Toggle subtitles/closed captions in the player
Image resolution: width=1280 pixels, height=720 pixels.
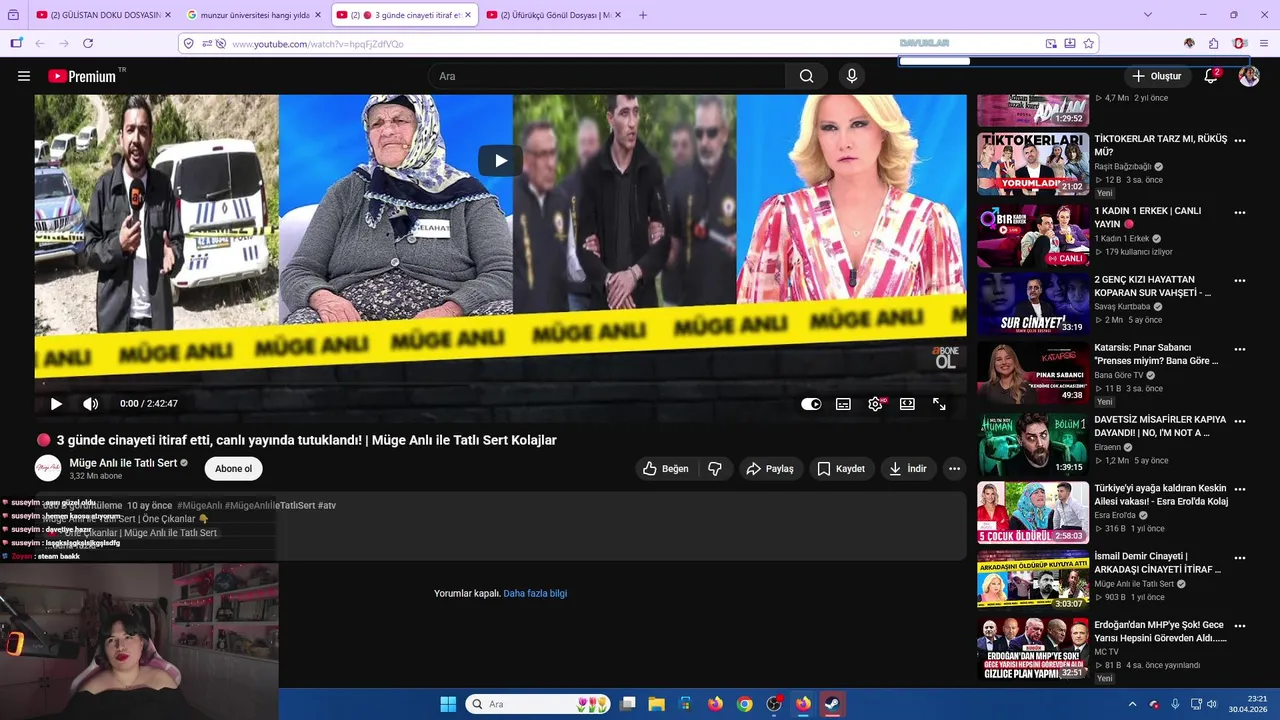click(843, 404)
